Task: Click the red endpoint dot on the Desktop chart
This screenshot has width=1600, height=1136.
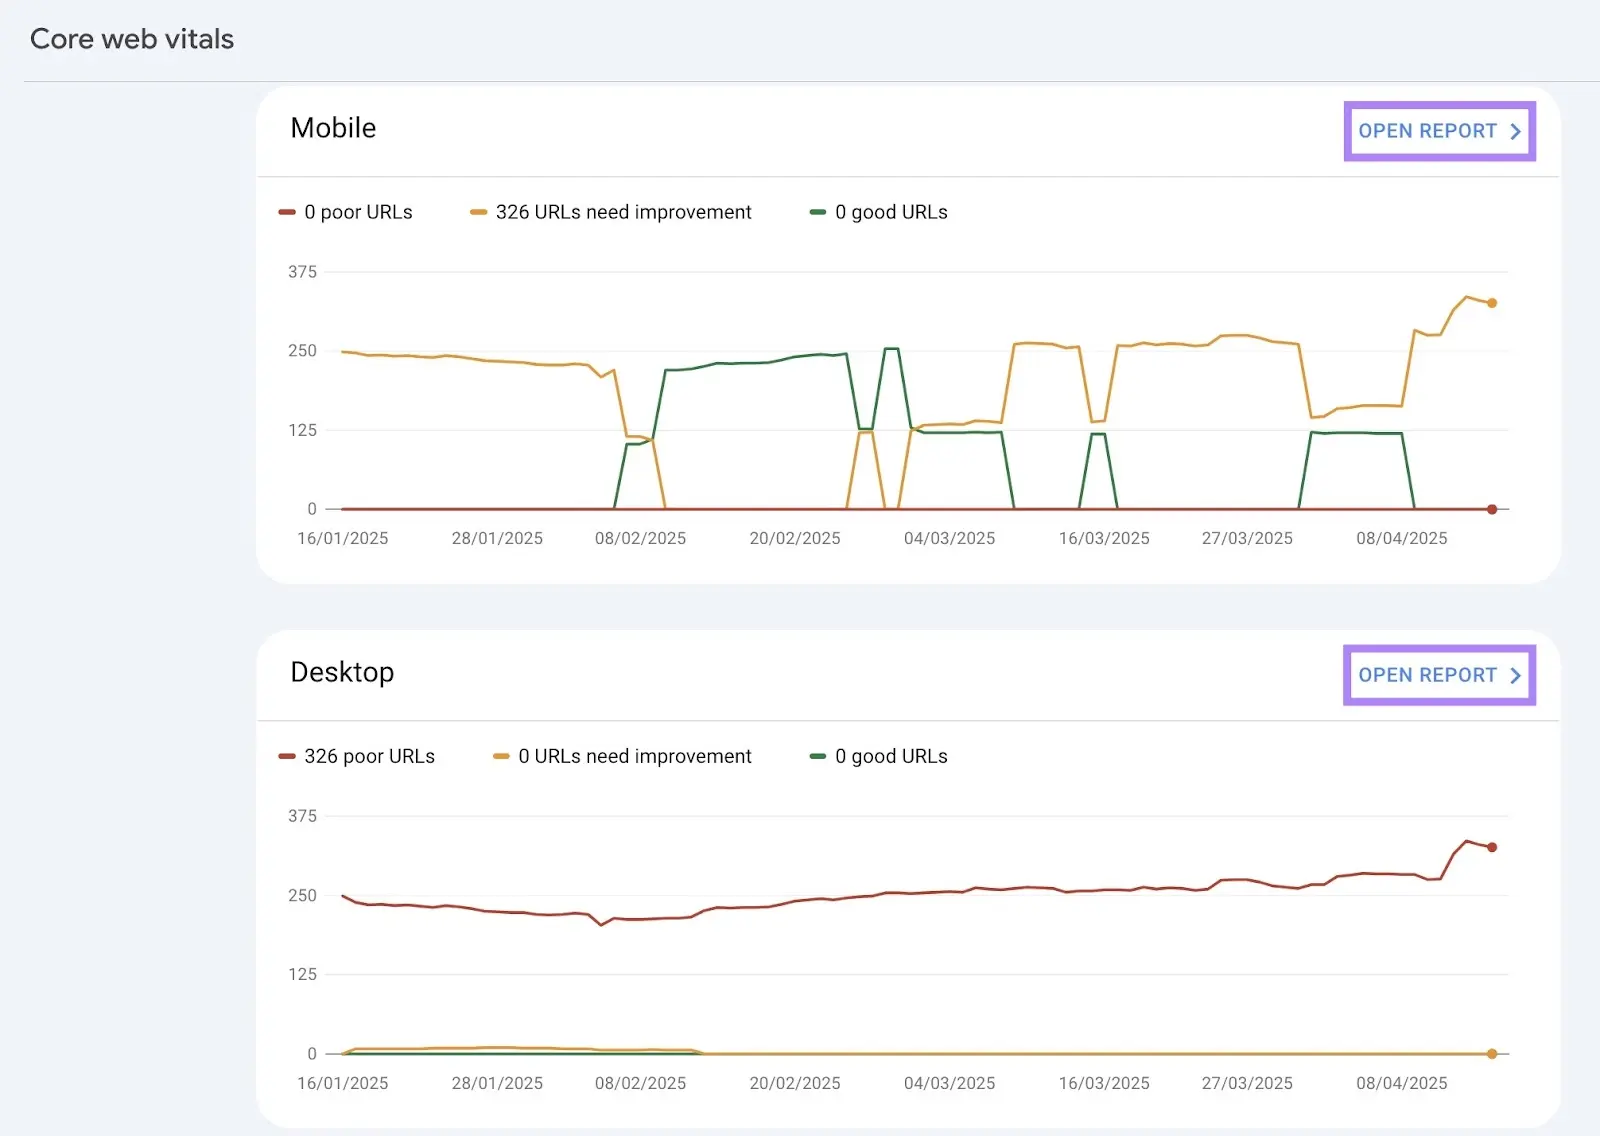Action: [1491, 846]
